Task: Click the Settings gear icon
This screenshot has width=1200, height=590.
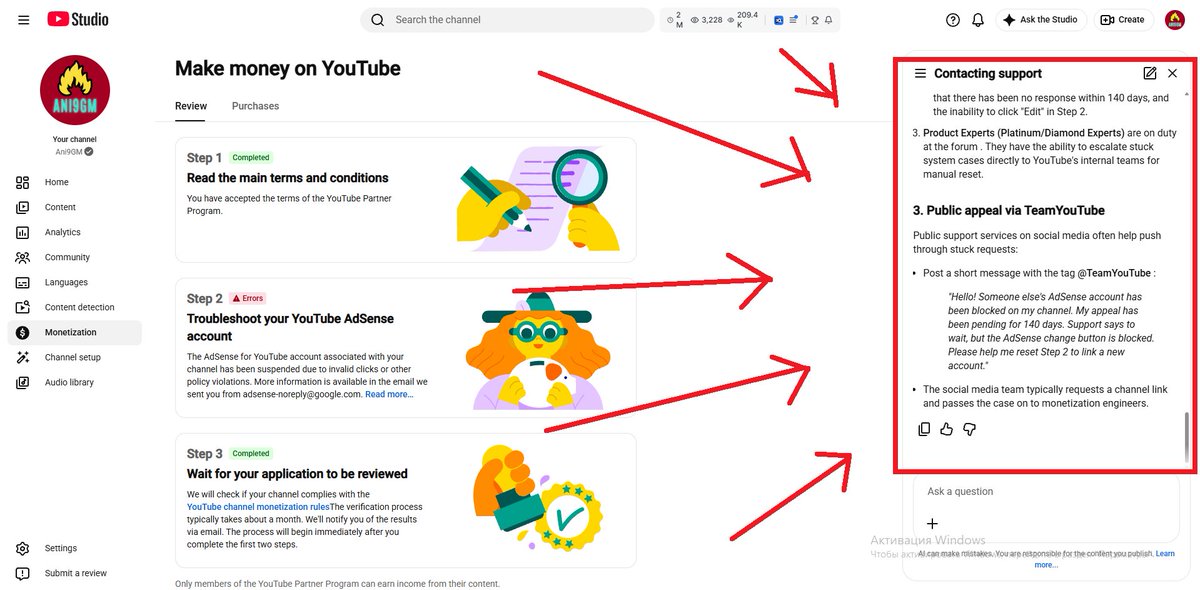Action: [x=23, y=548]
